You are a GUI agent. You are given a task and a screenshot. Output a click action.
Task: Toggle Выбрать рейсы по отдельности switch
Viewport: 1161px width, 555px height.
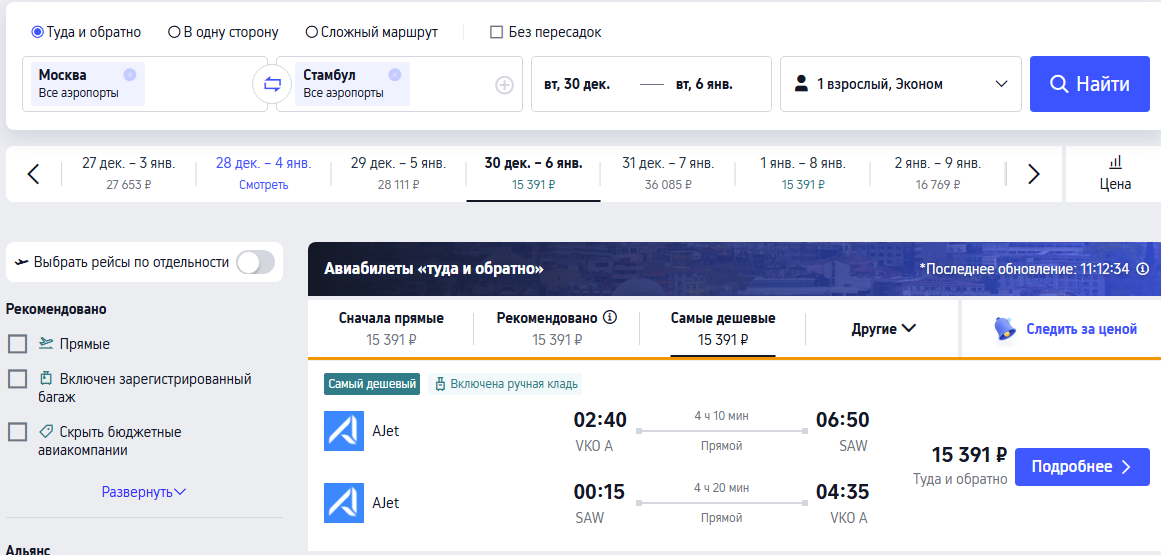click(255, 262)
